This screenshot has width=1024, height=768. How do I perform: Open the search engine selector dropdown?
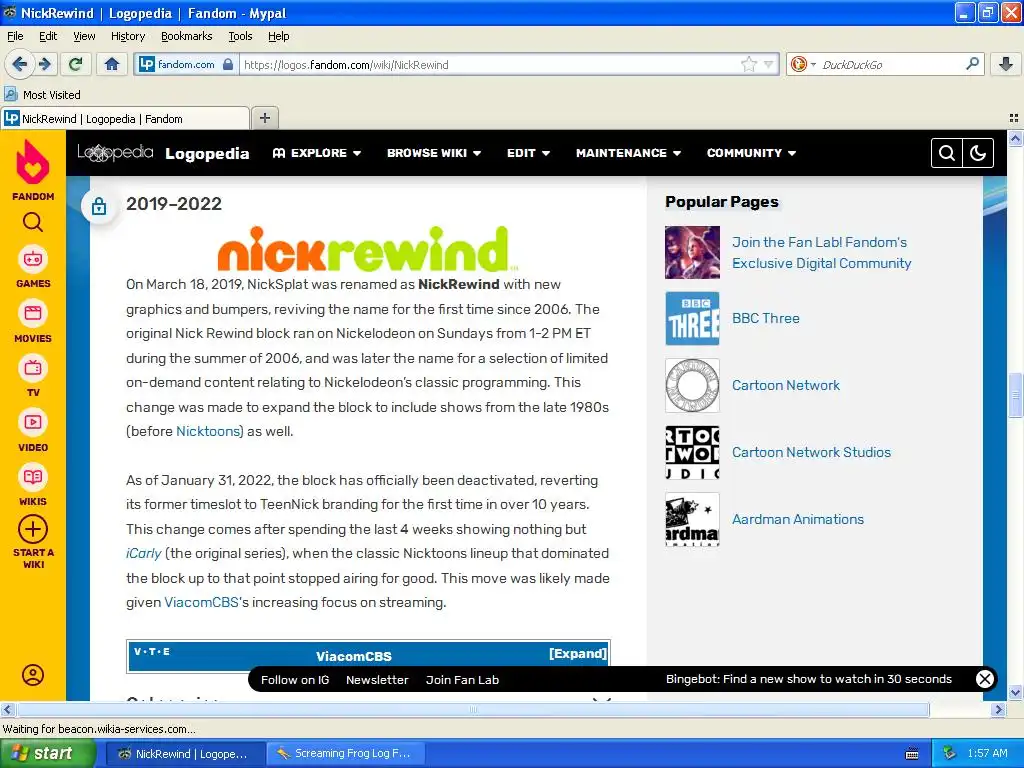point(803,64)
